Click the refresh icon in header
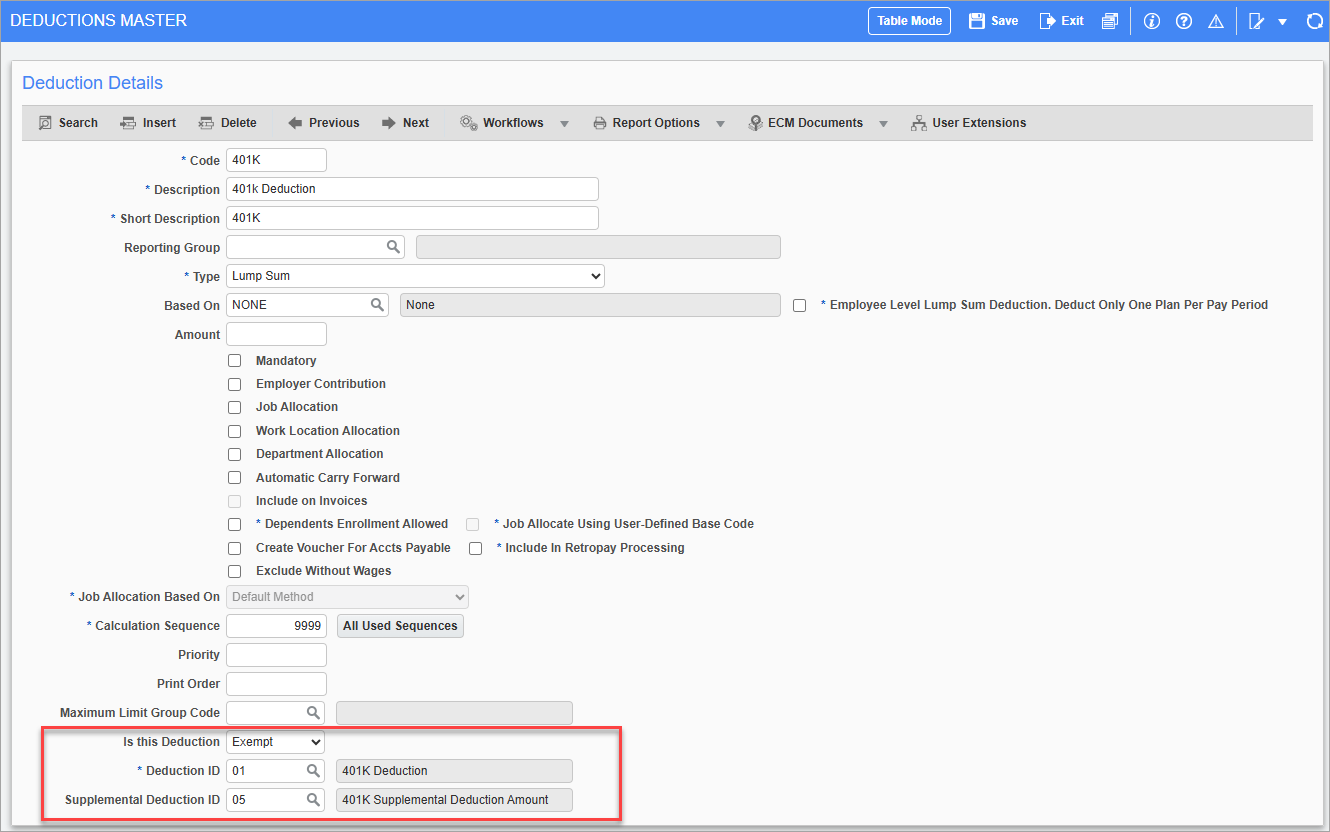1330x832 pixels. [x=1314, y=21]
